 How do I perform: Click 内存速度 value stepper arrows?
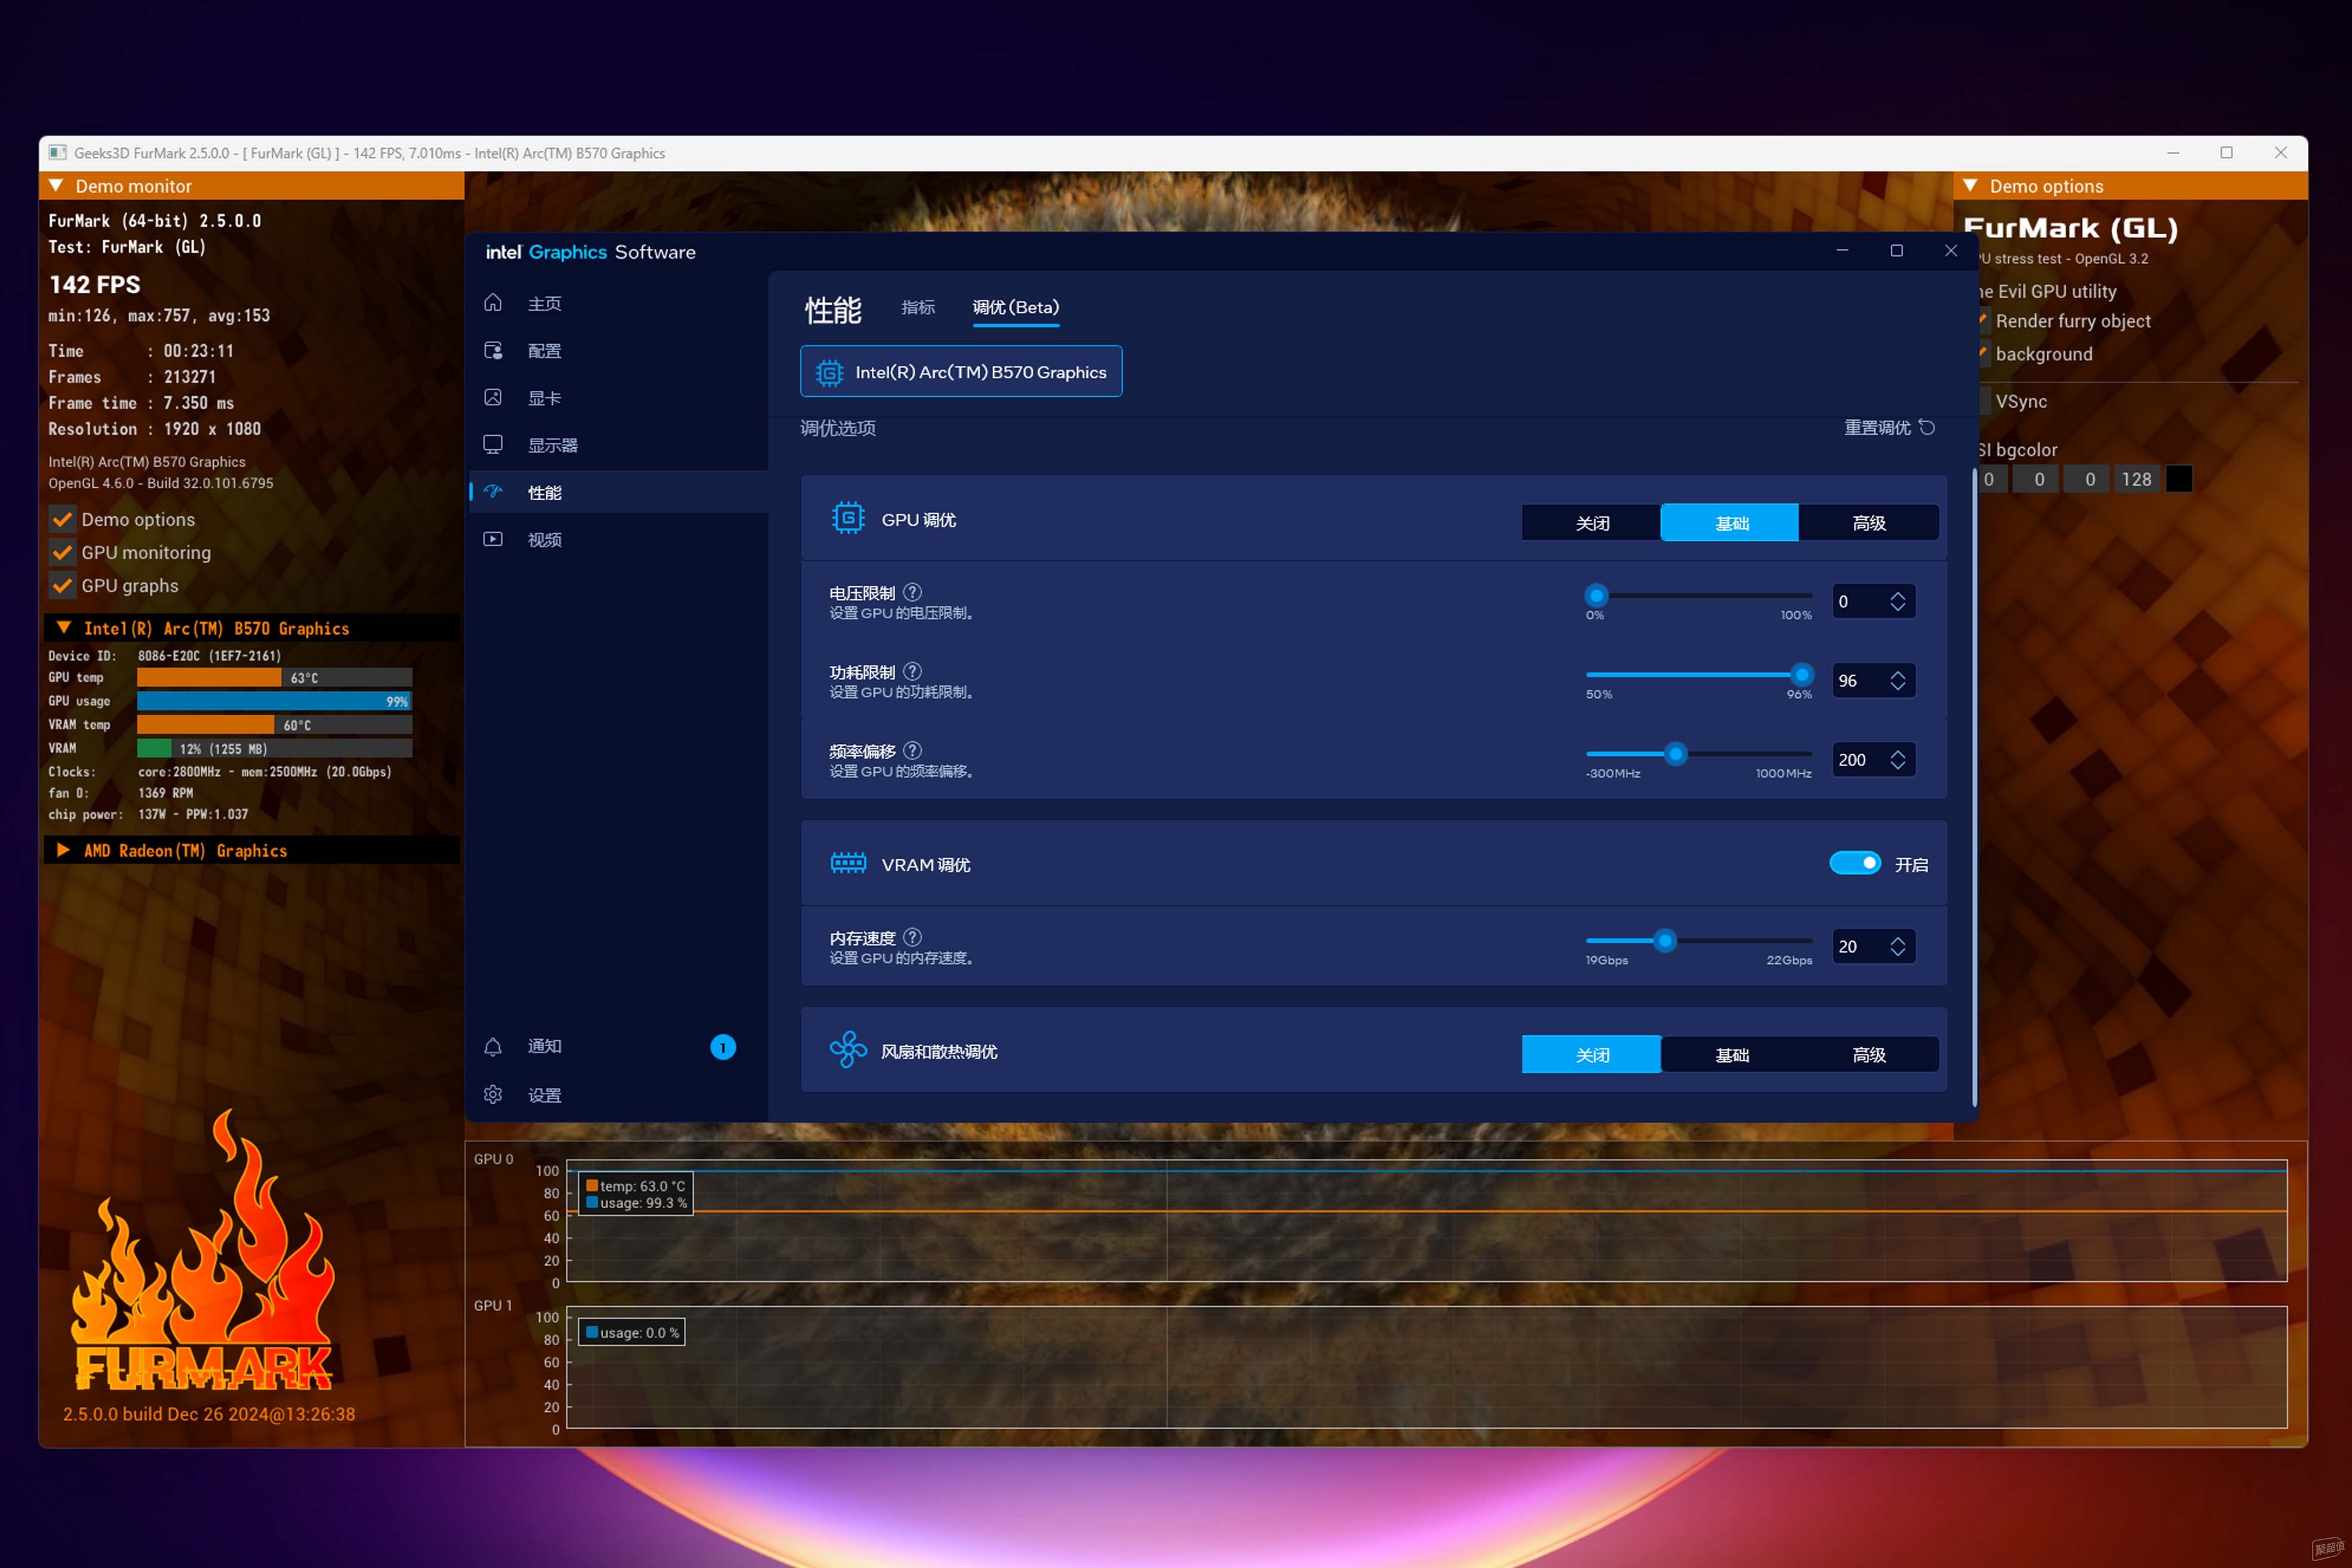[1897, 946]
